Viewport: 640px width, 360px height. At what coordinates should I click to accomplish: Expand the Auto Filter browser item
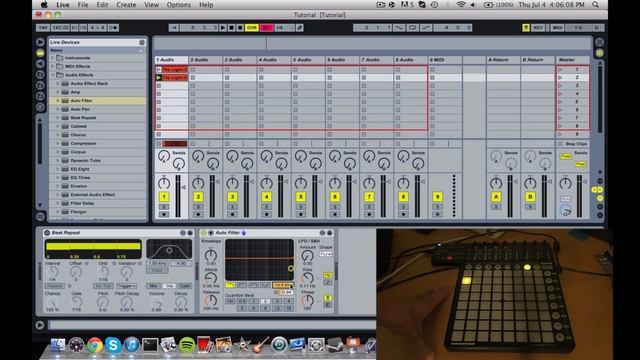coord(58,101)
